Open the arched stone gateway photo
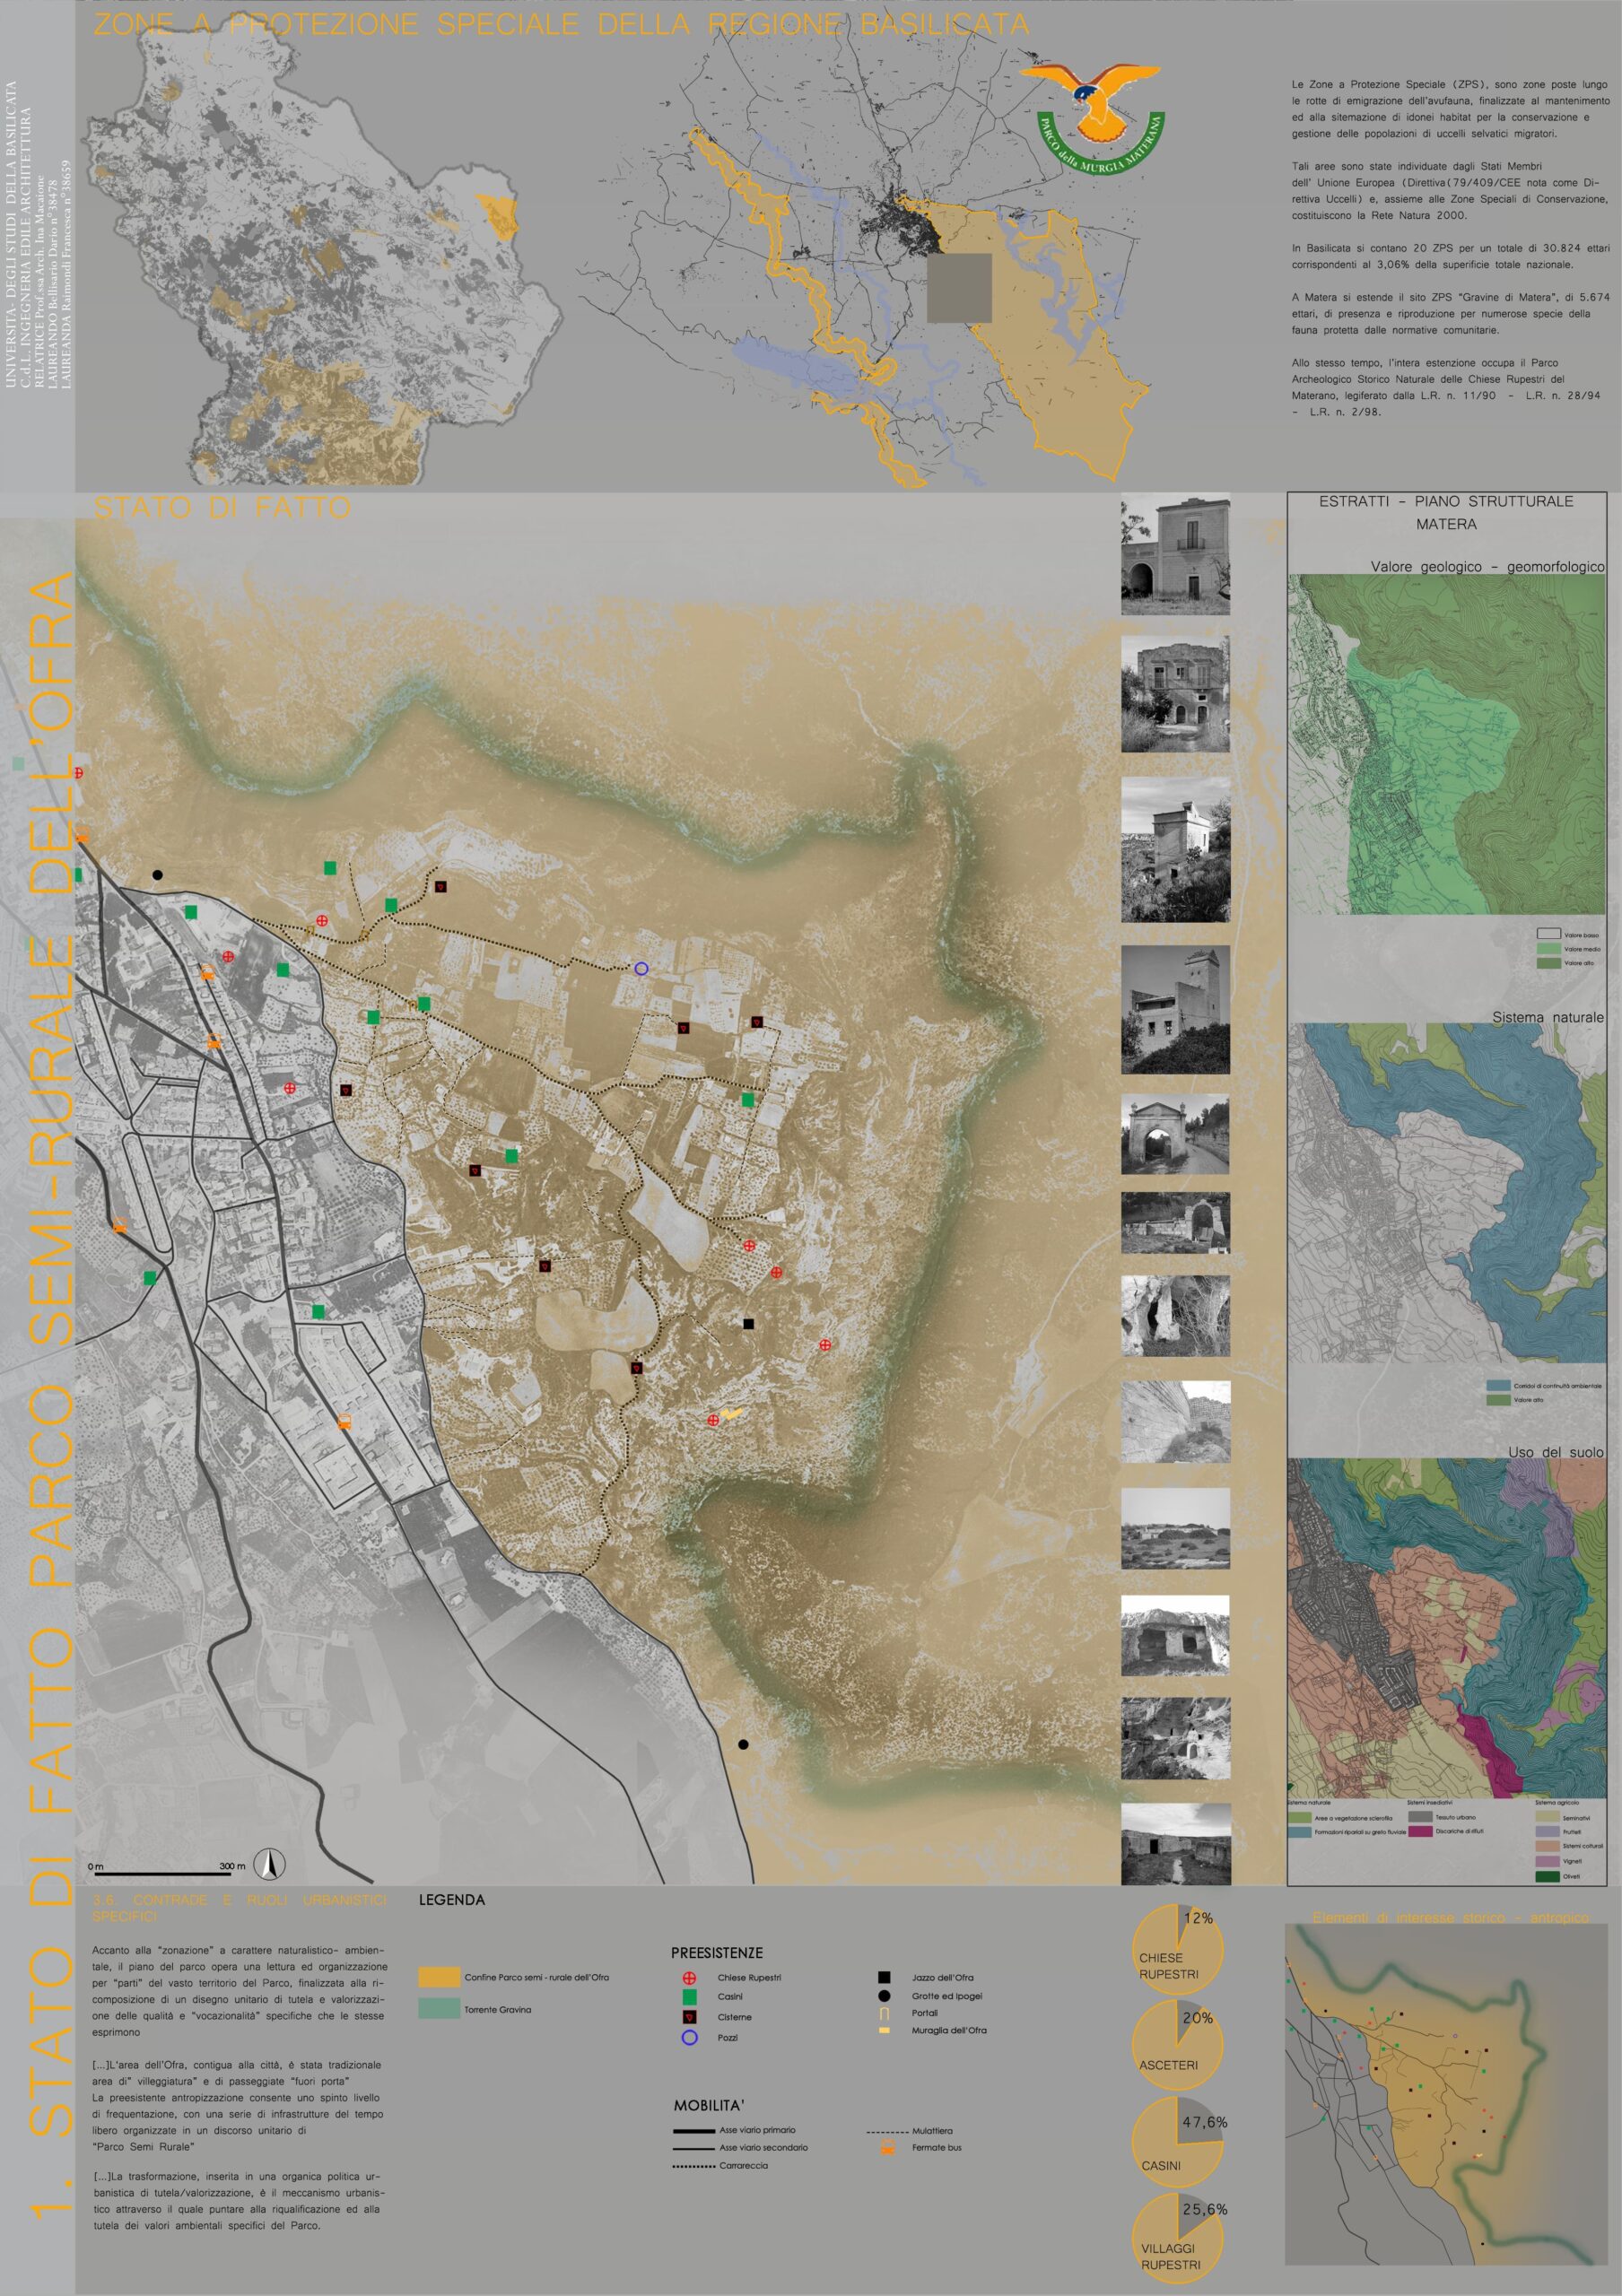Screen dimensions: 1622x2296 1175,1134
